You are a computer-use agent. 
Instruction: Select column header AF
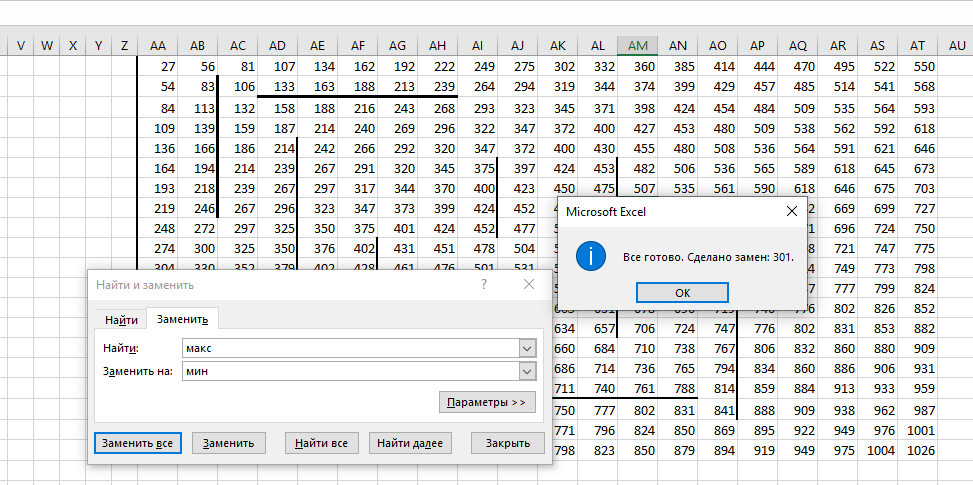[357, 46]
